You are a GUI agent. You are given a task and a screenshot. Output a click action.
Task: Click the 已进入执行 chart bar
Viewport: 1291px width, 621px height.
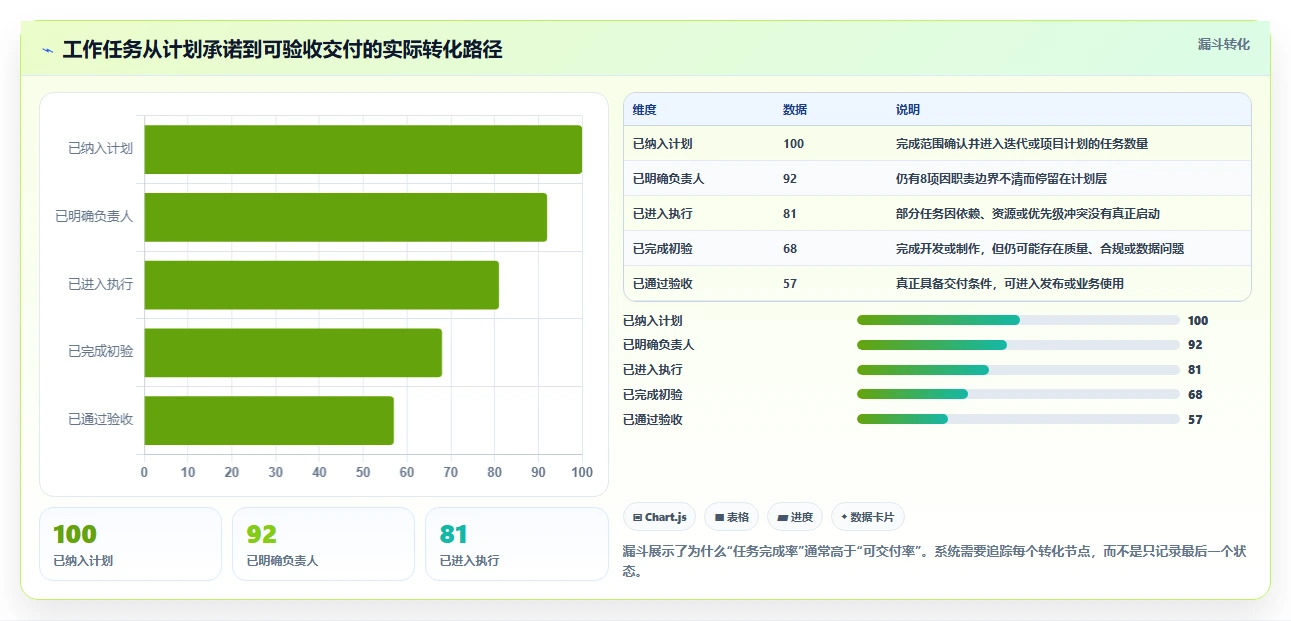(x=322, y=285)
